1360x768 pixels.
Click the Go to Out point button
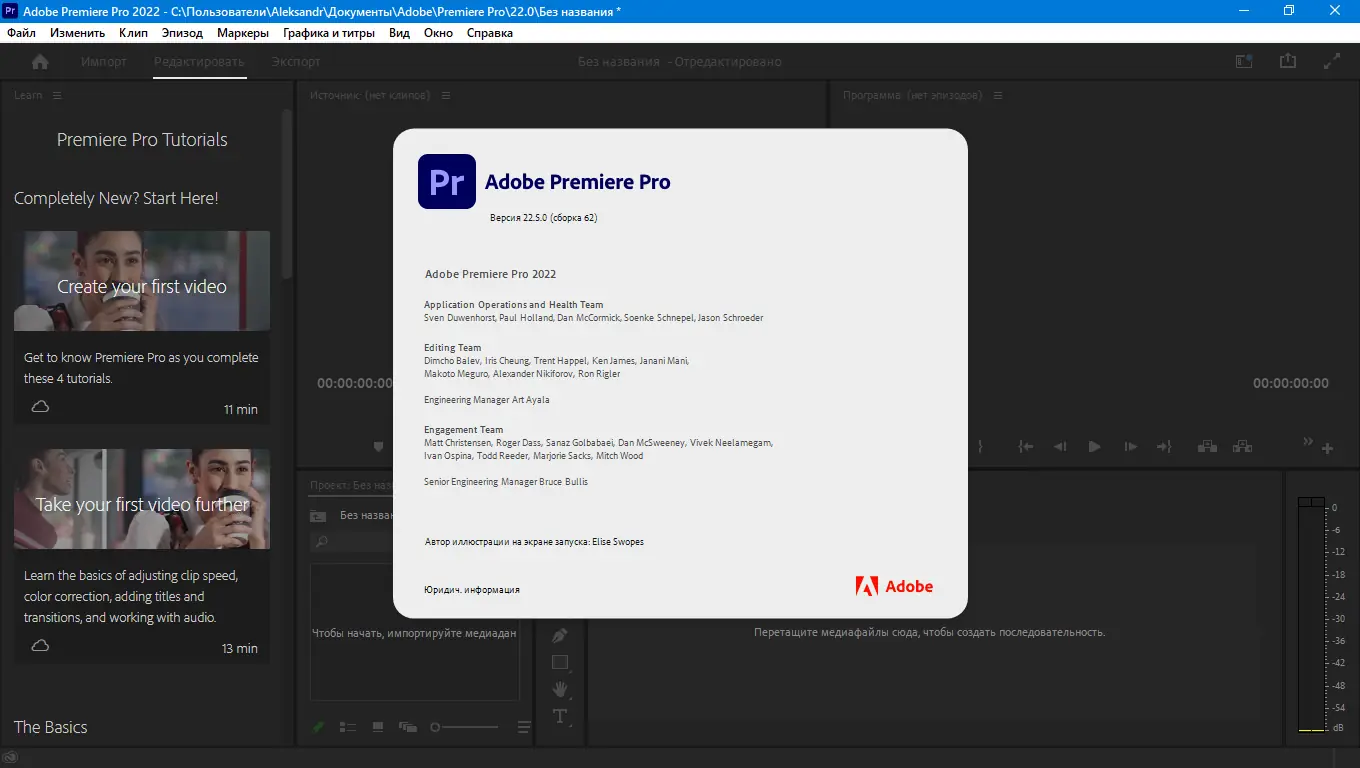pos(1164,447)
